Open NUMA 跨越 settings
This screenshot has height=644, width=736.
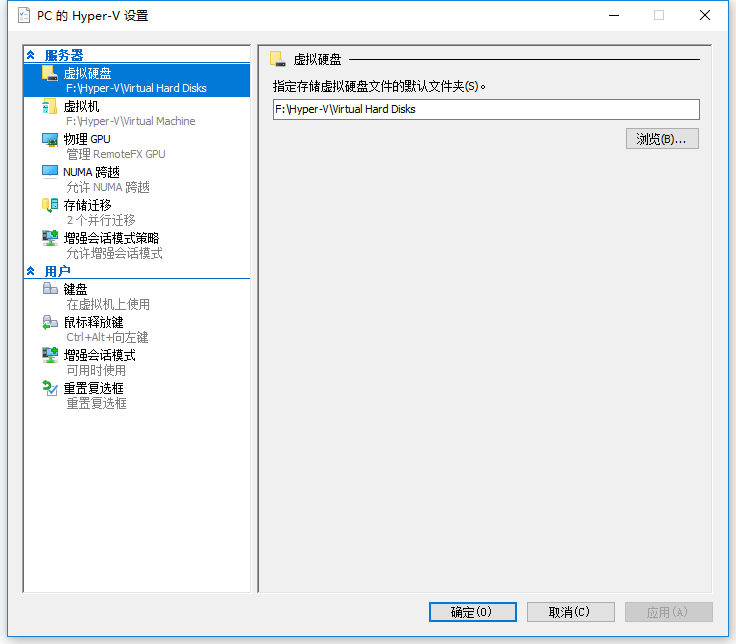137,179
